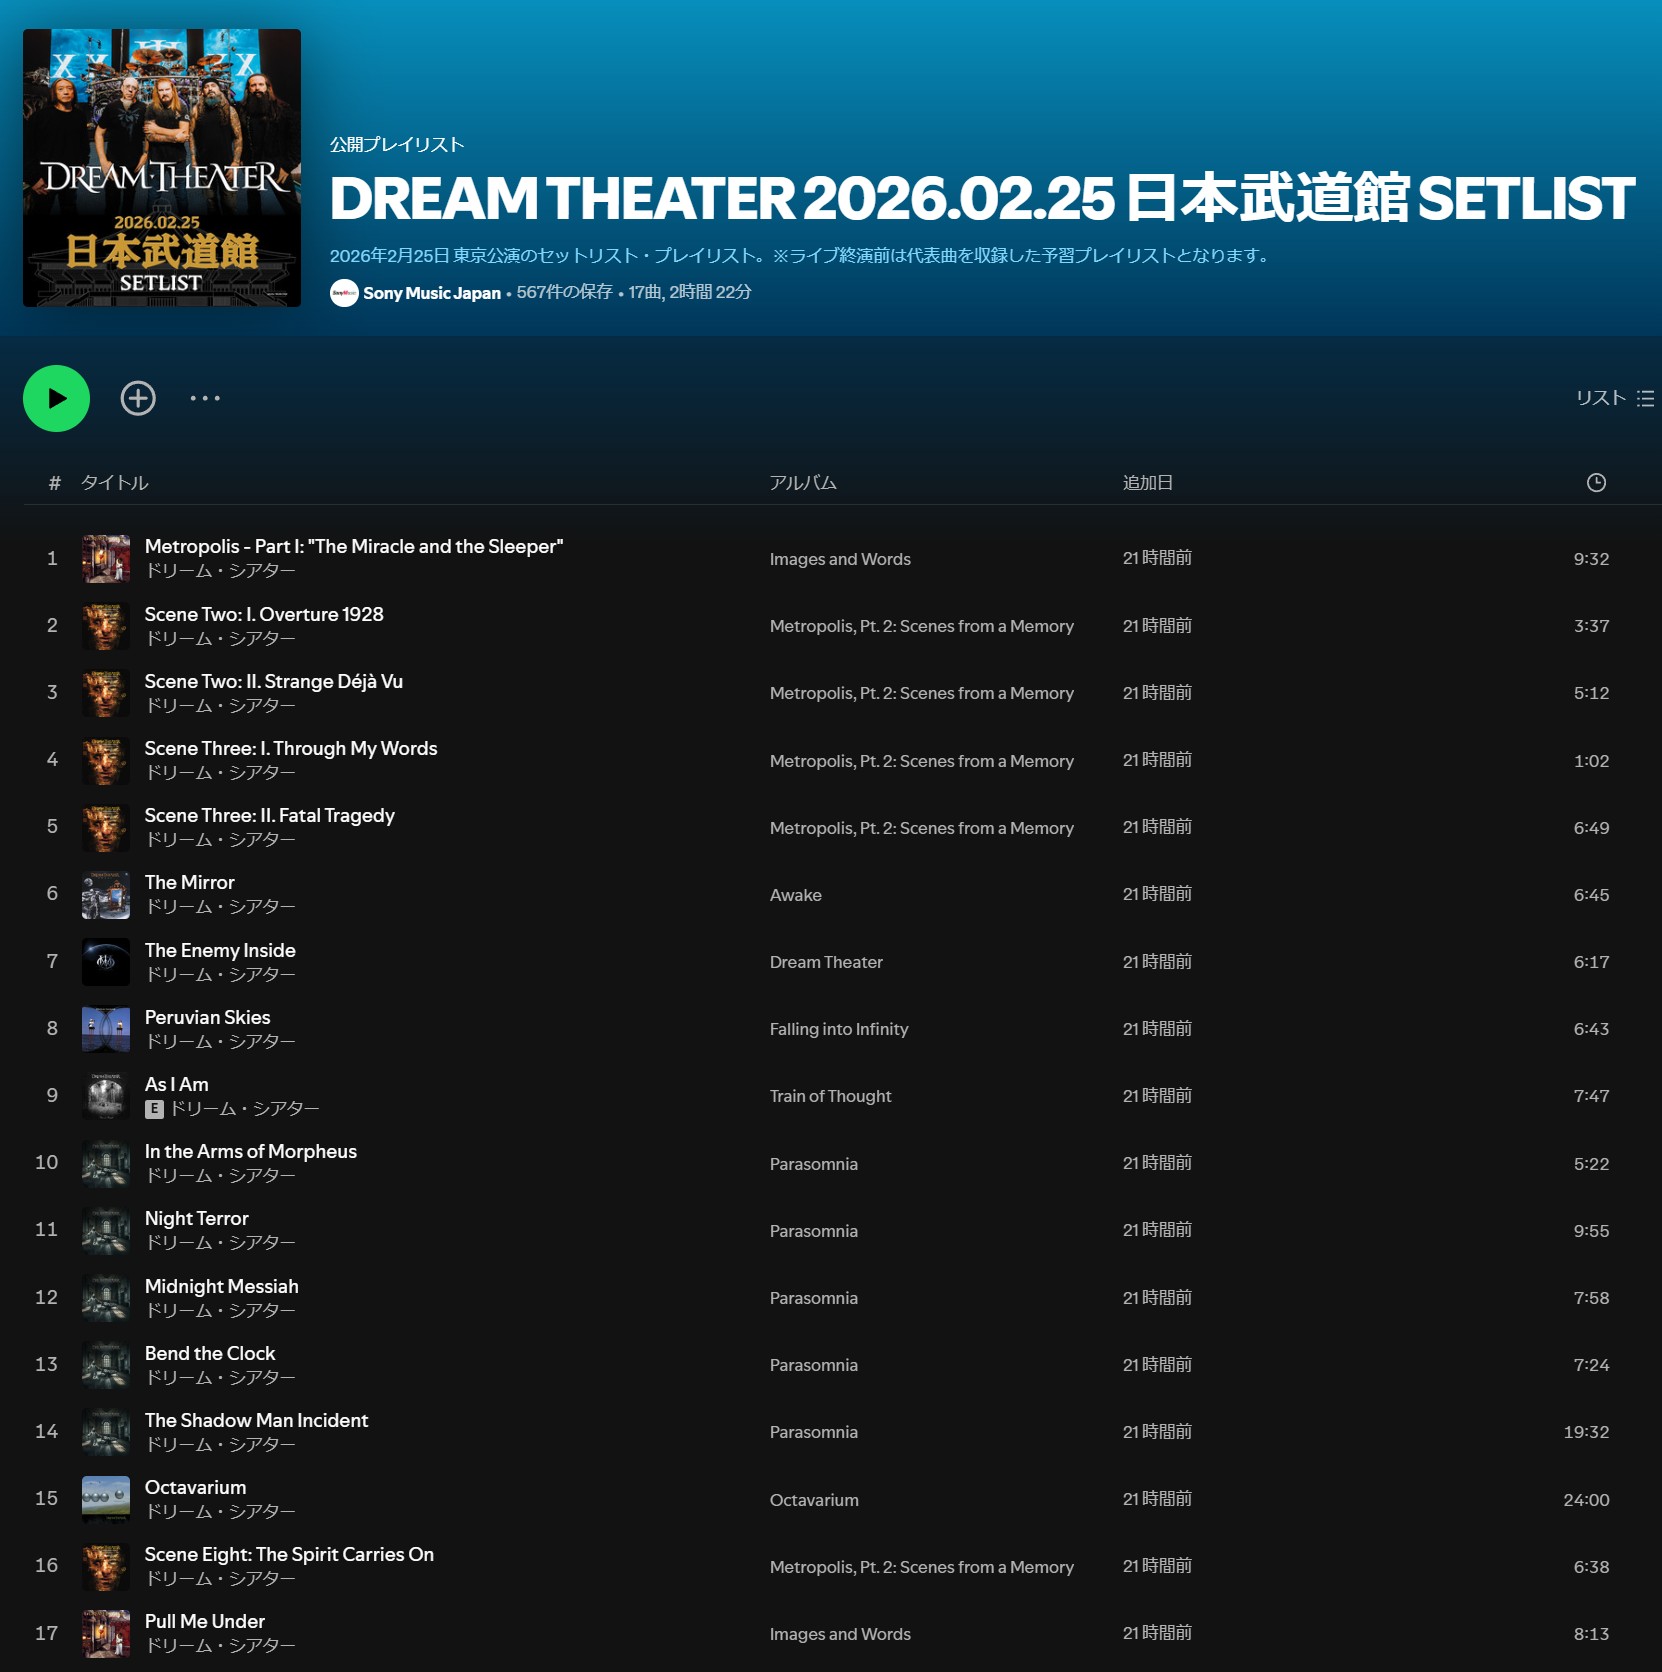Viewport: 1662px width, 1672px height.
Task: Play the Dream Theater setlist playlist
Action: click(x=56, y=398)
